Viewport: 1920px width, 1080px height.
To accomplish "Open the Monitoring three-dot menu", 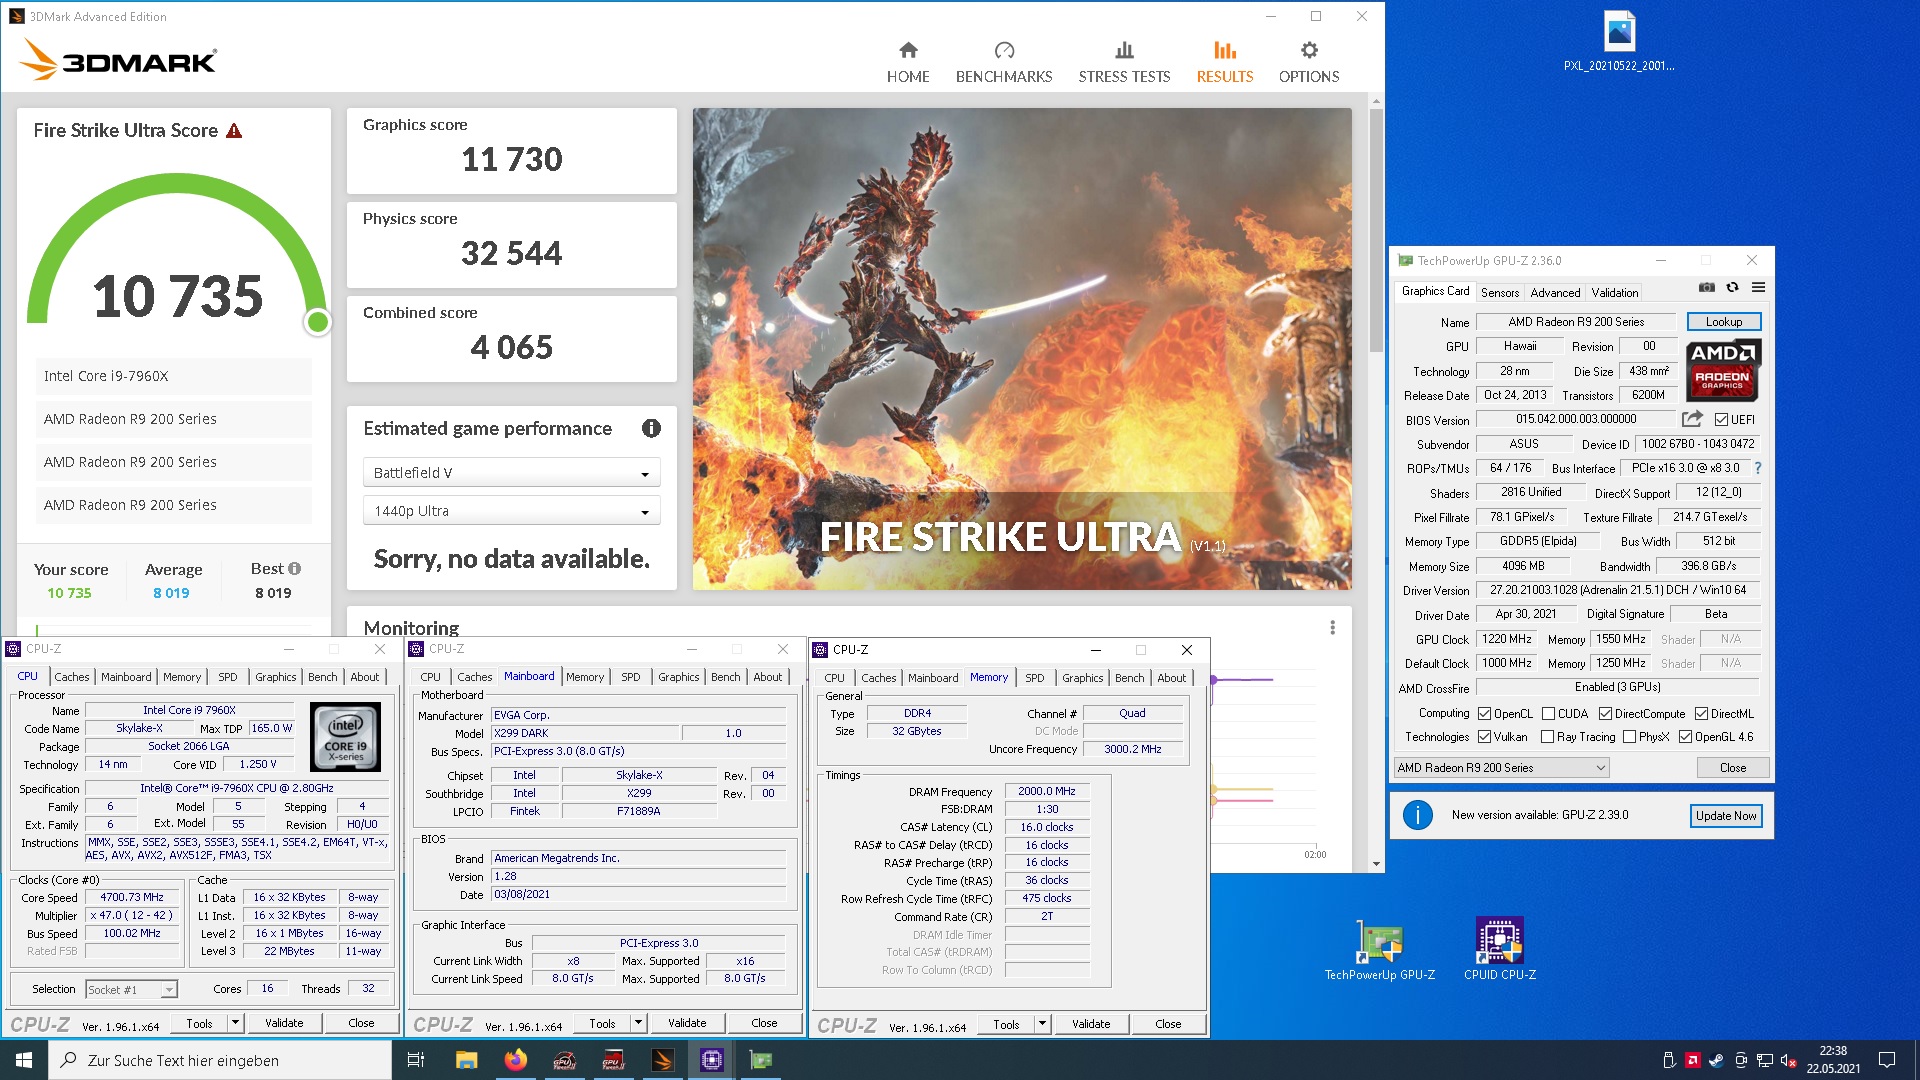I will pos(1332,627).
